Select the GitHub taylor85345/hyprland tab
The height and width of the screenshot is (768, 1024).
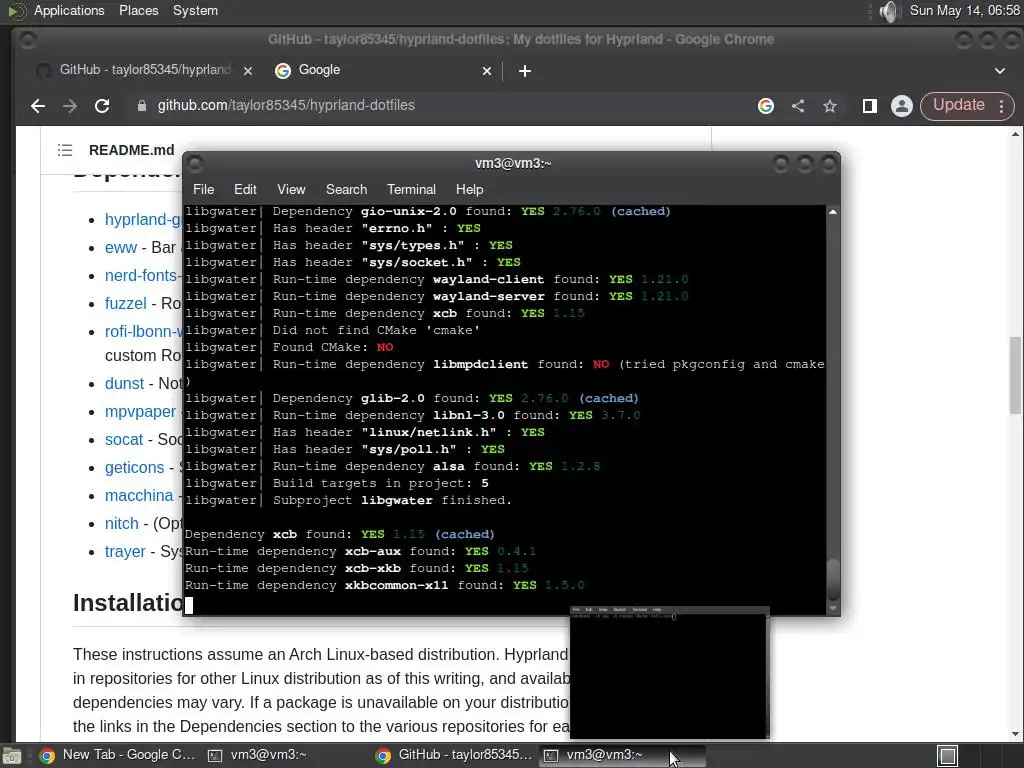tap(144, 70)
